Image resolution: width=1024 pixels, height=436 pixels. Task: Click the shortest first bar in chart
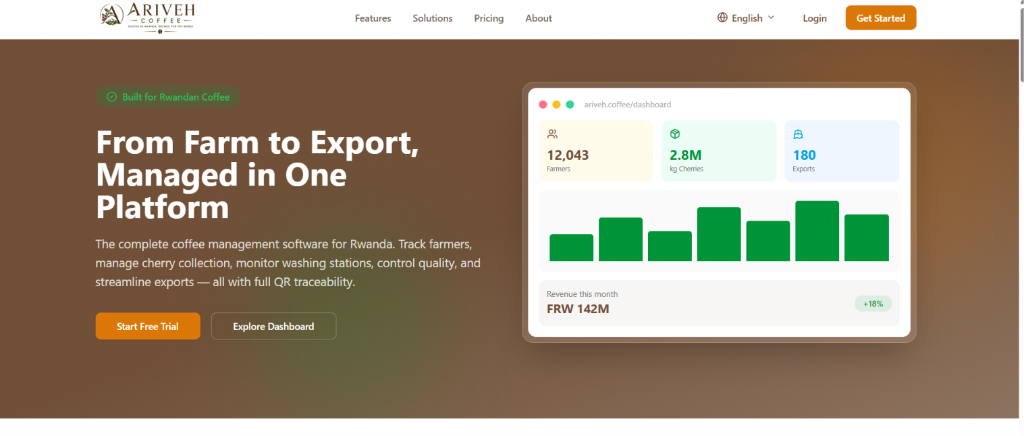click(x=571, y=248)
